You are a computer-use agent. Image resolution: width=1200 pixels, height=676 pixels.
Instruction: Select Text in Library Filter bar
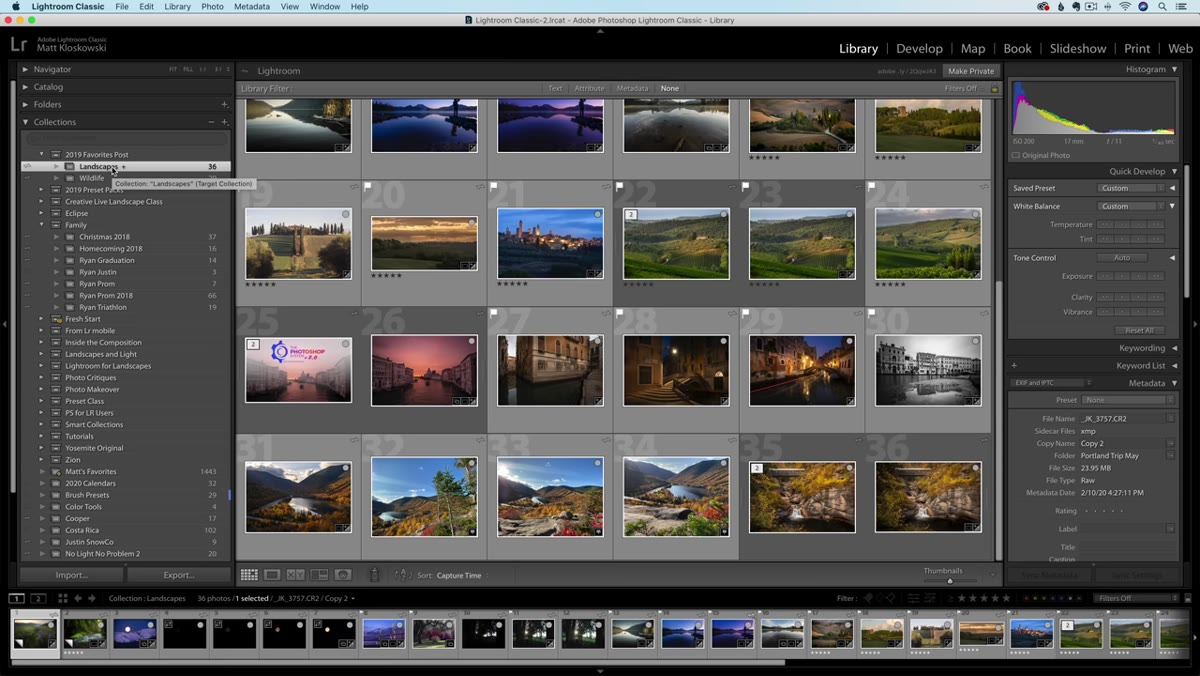(555, 88)
